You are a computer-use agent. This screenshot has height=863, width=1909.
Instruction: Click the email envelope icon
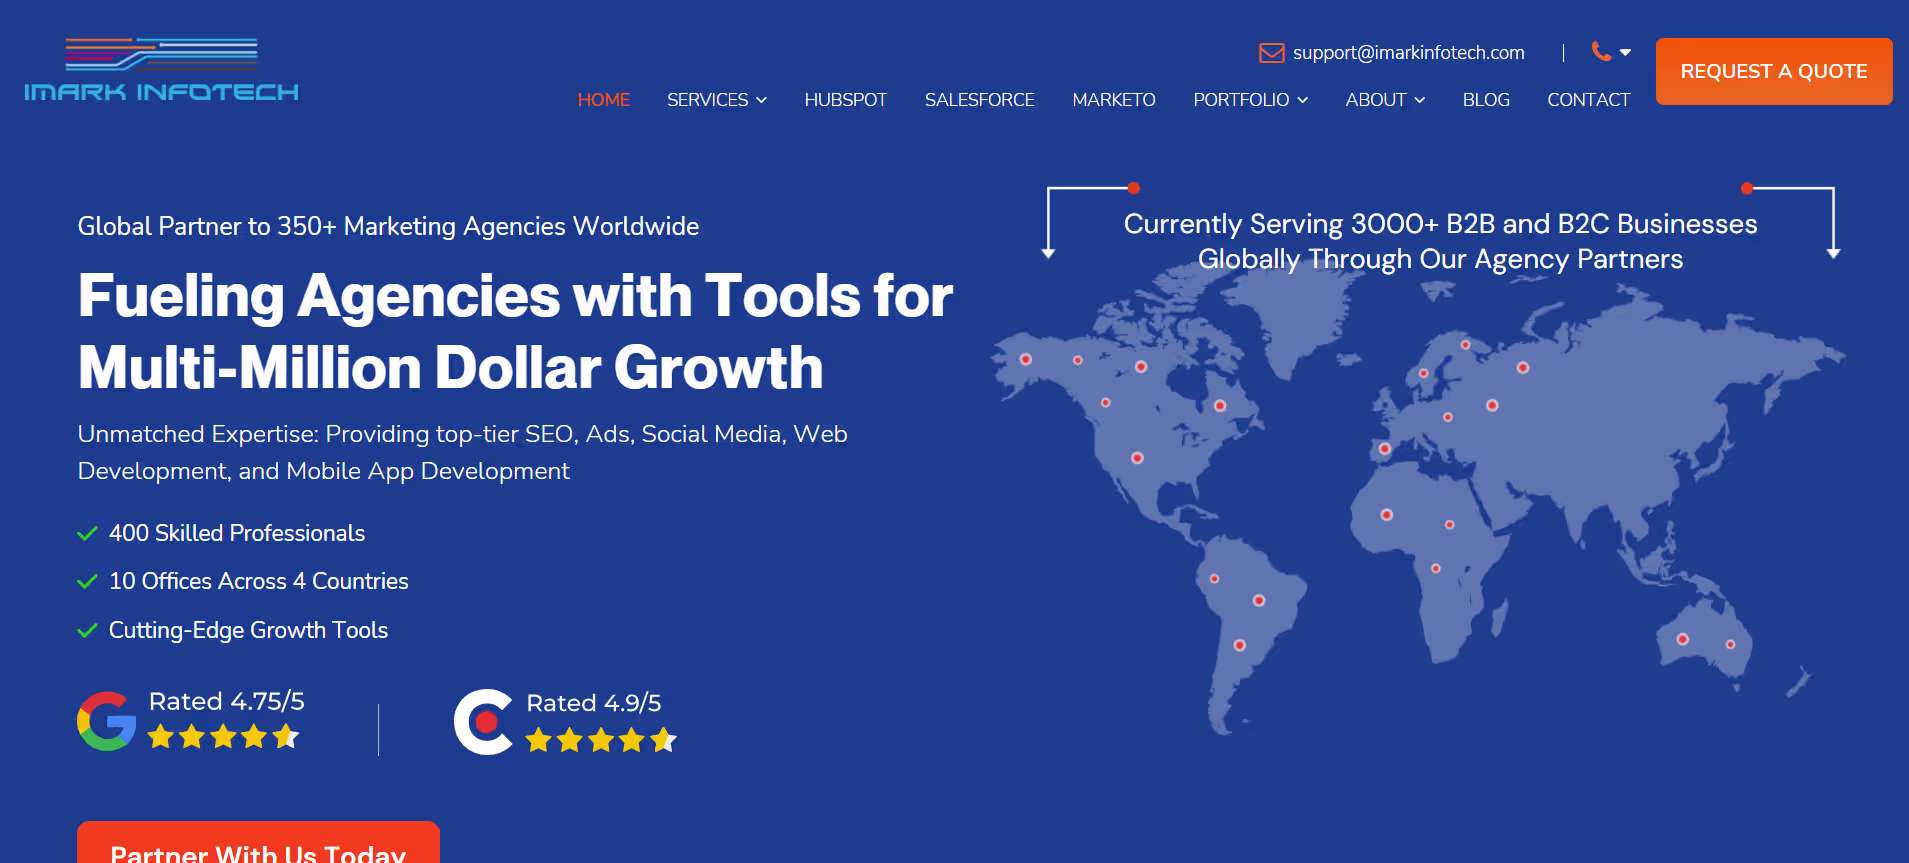[x=1271, y=53]
